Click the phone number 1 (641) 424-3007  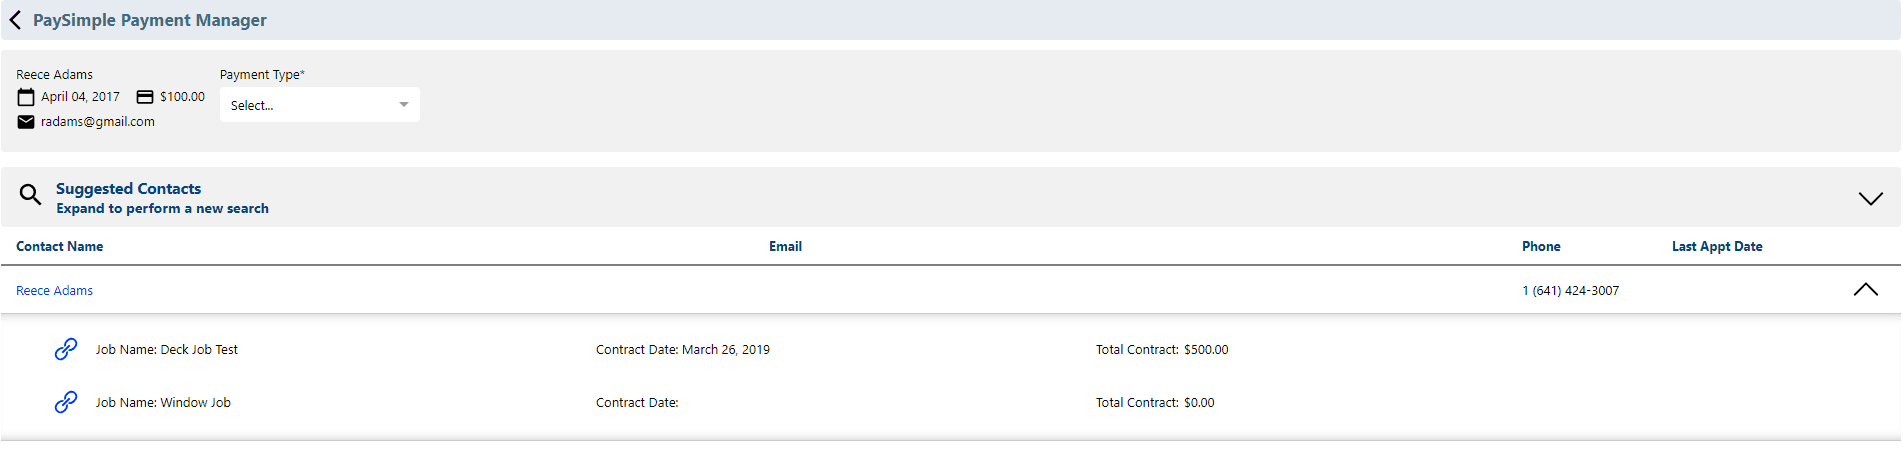click(x=1570, y=291)
